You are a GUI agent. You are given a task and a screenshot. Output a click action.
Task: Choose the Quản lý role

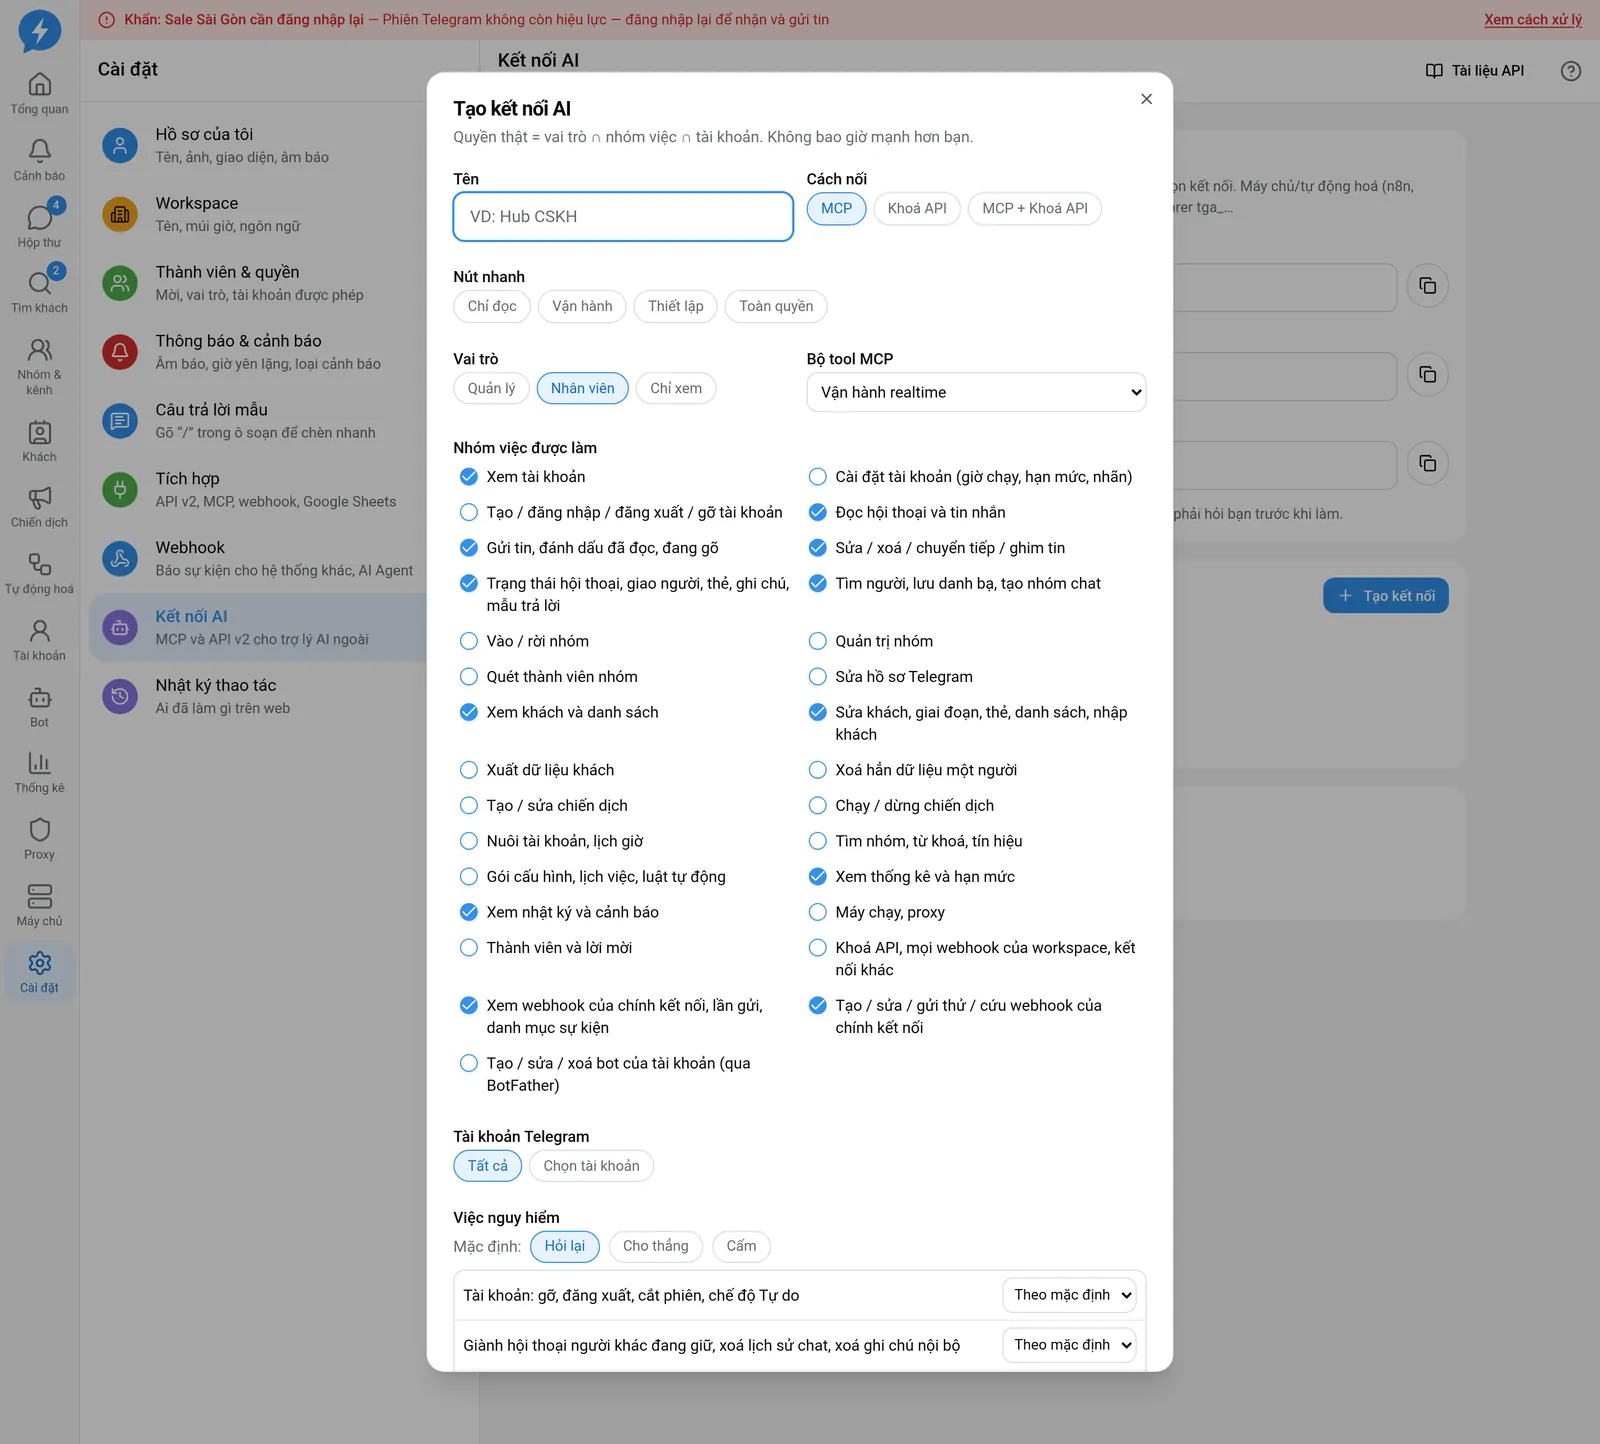[491, 388]
